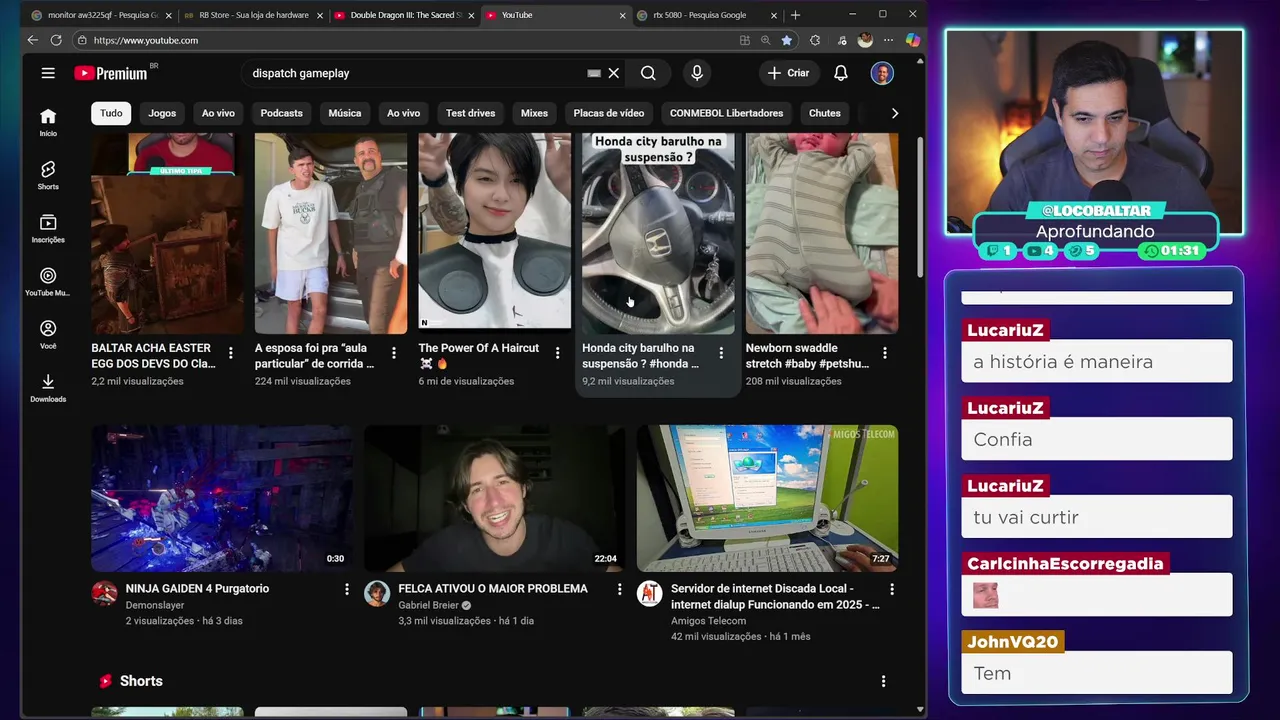The width and height of the screenshot is (1280, 720).
Task: Select the Chutes filter chip
Action: [825, 113]
